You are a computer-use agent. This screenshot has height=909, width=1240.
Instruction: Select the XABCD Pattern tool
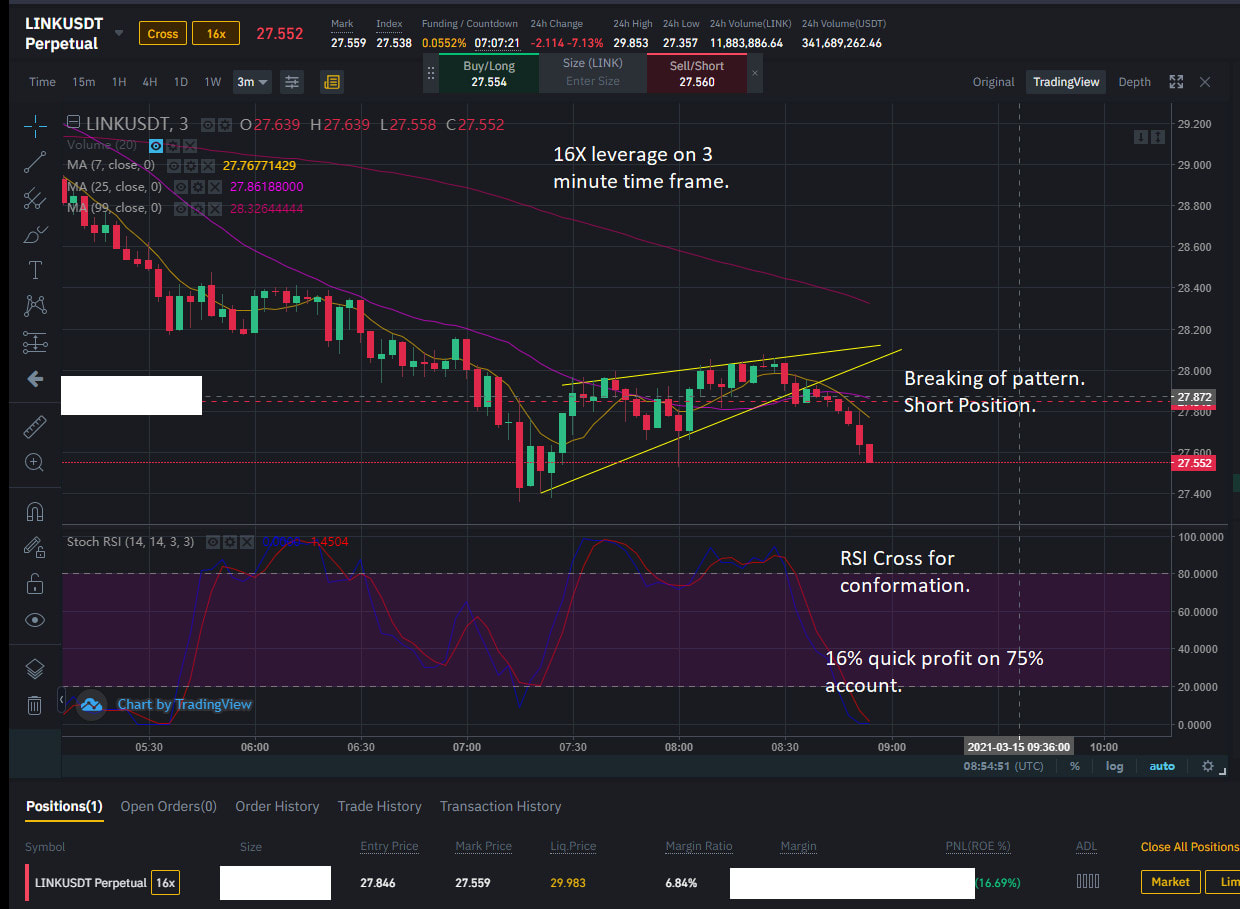(x=34, y=305)
